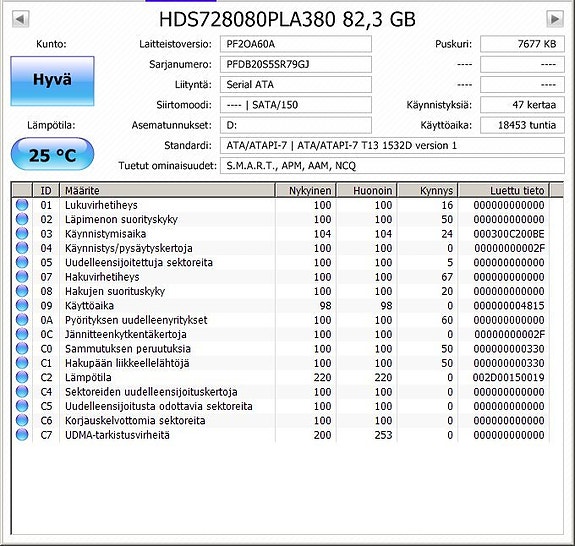Go to next disk with right arrow
Viewport: 575px width, 546px height.
point(555,19)
